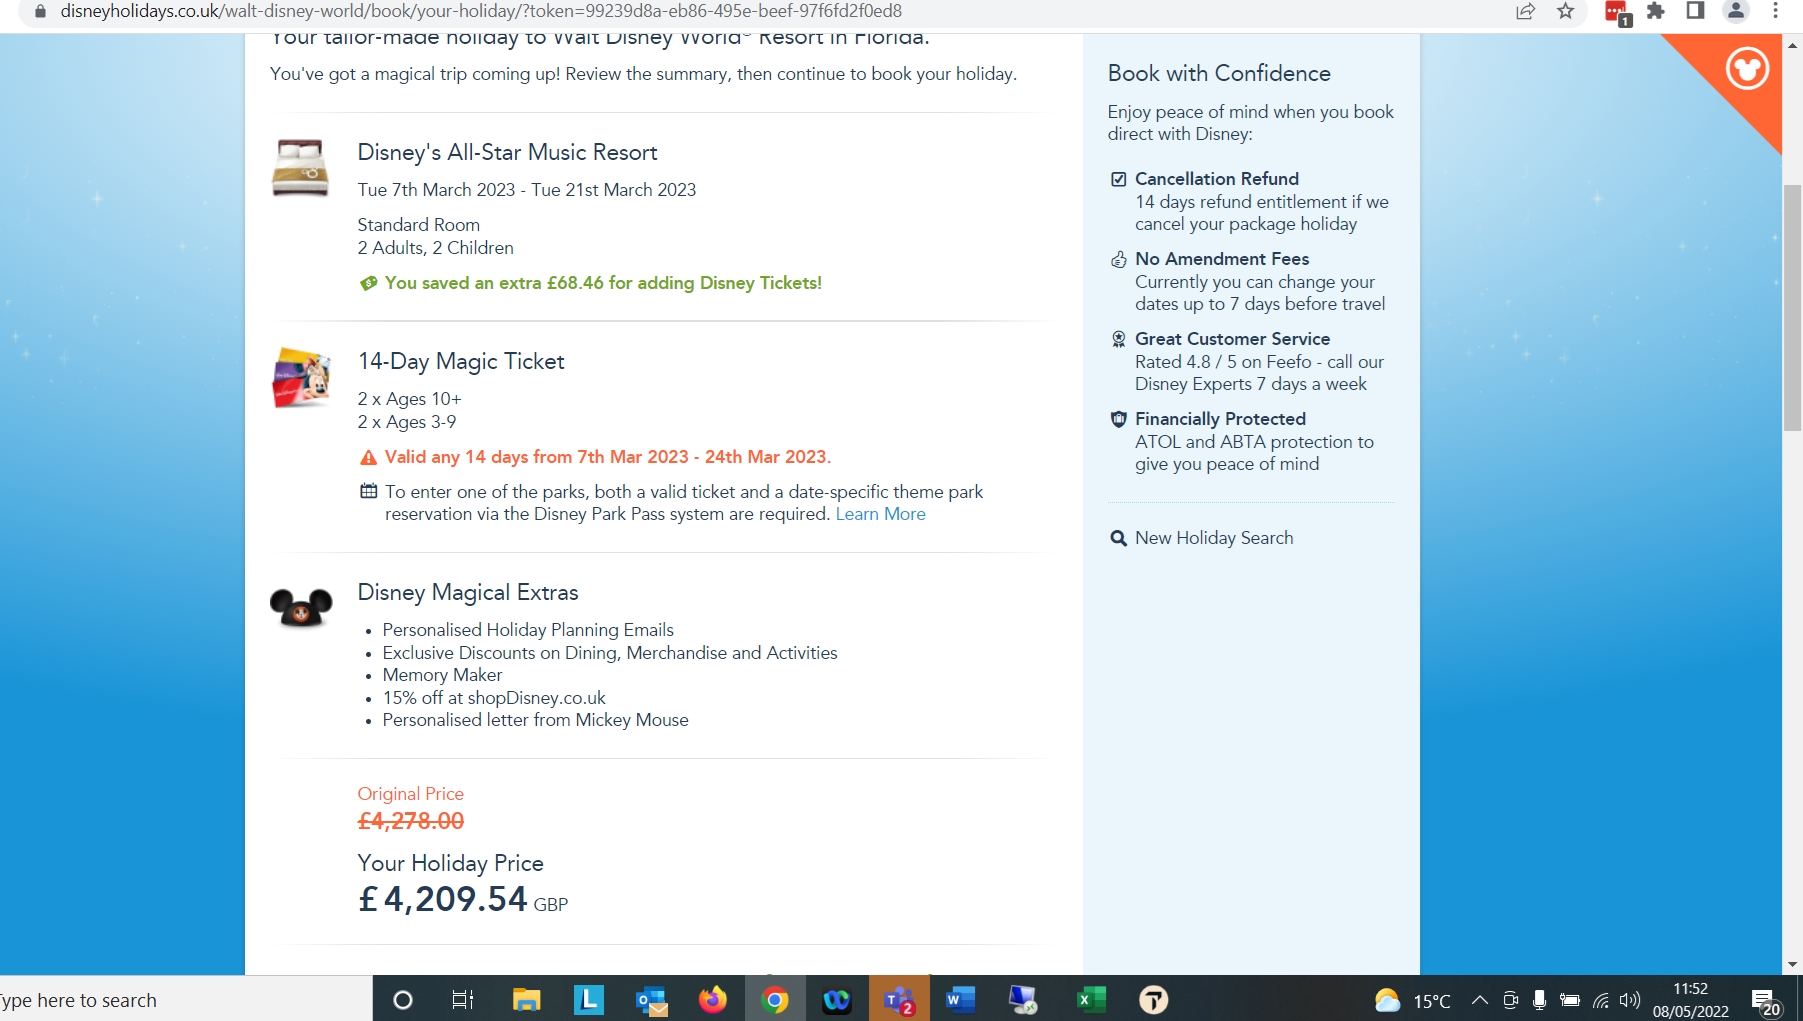Click the Meet Now tray icon
Viewport: 1803px width, 1021px height.
[1511, 1000]
